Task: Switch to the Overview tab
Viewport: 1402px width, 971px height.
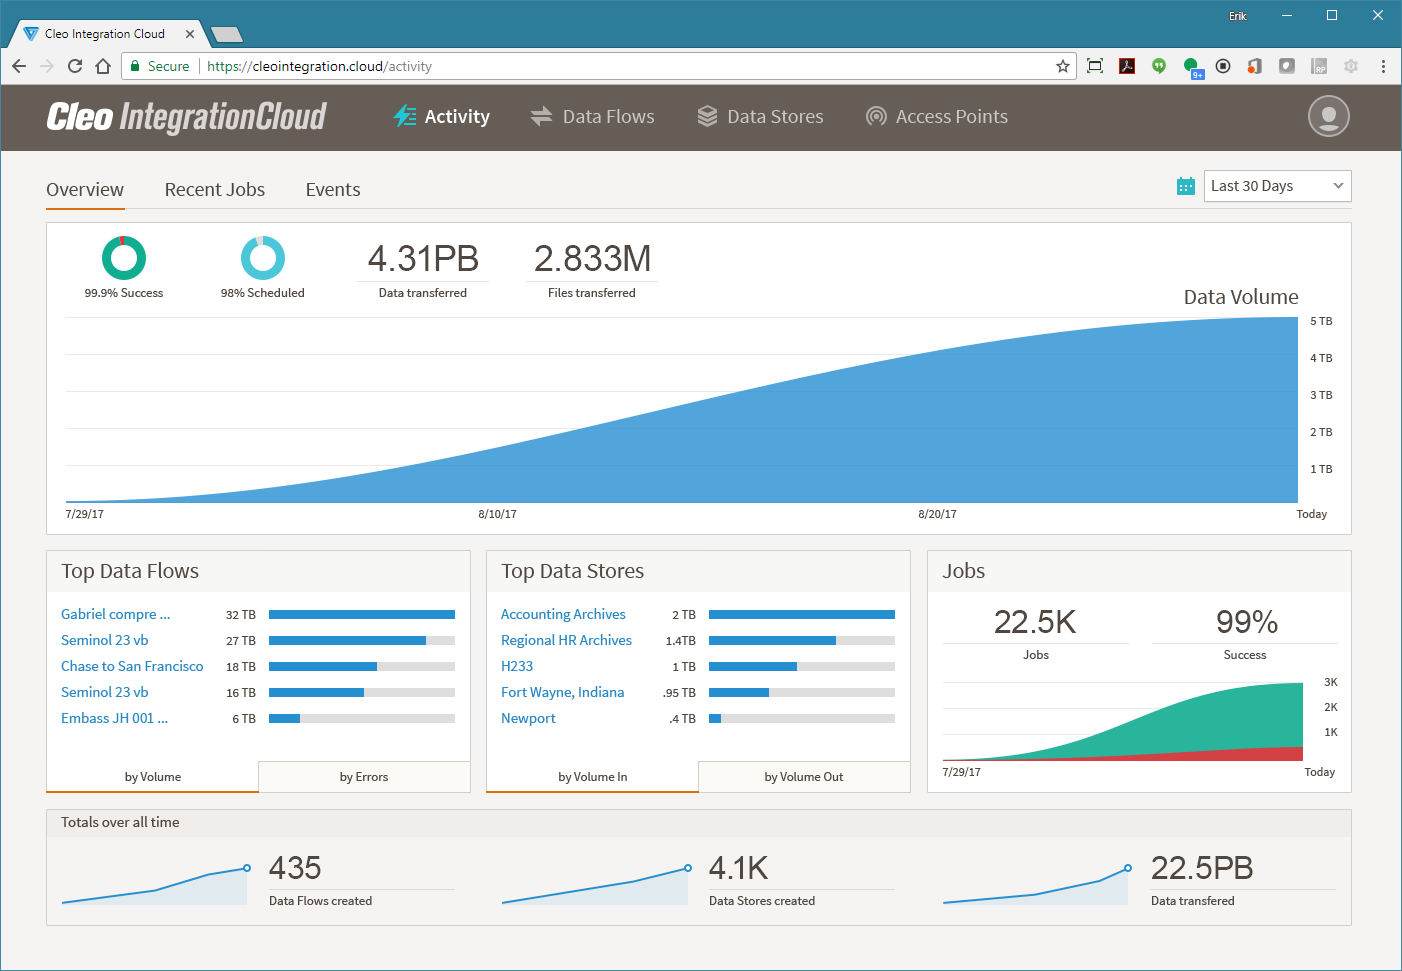Action: [85, 190]
